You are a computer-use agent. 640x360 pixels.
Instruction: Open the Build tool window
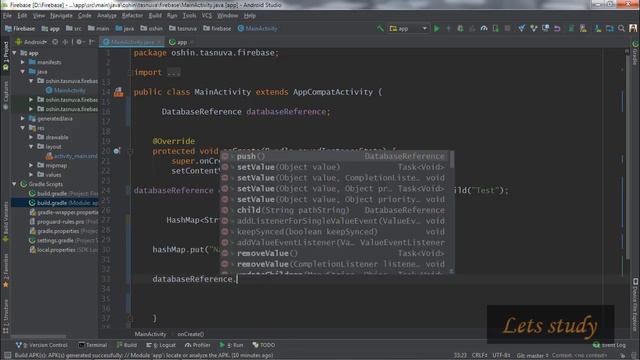(127, 345)
